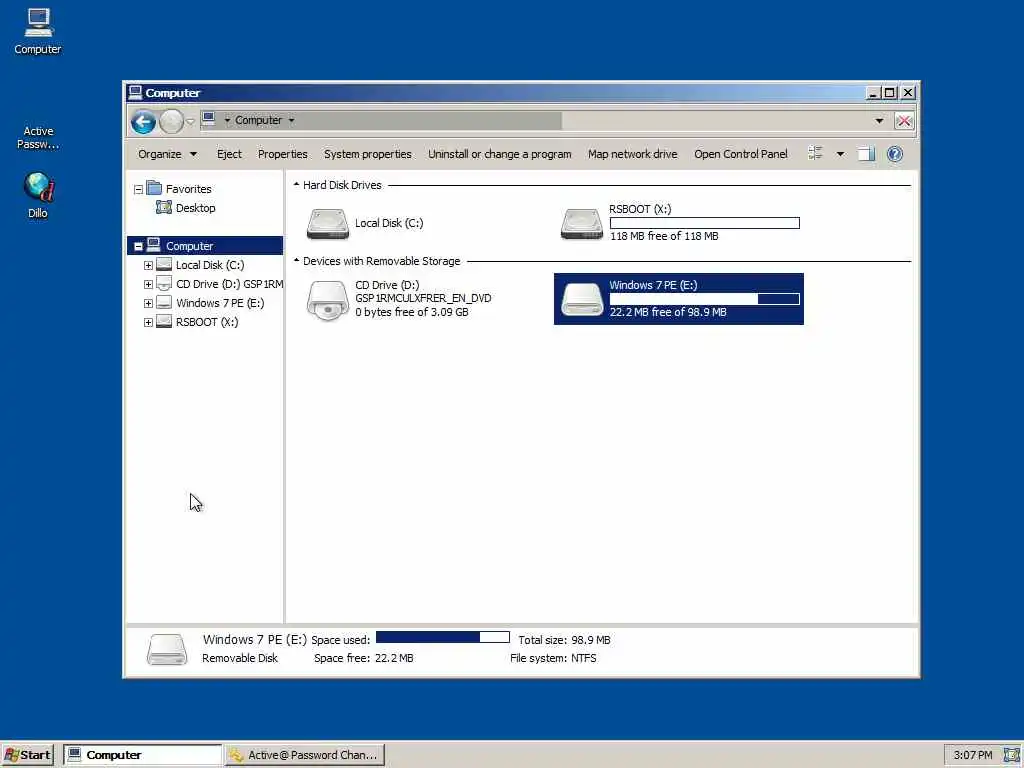The height and width of the screenshot is (768, 1024).
Task: Click RSBOOT (X:) free space bar
Action: tap(705, 223)
